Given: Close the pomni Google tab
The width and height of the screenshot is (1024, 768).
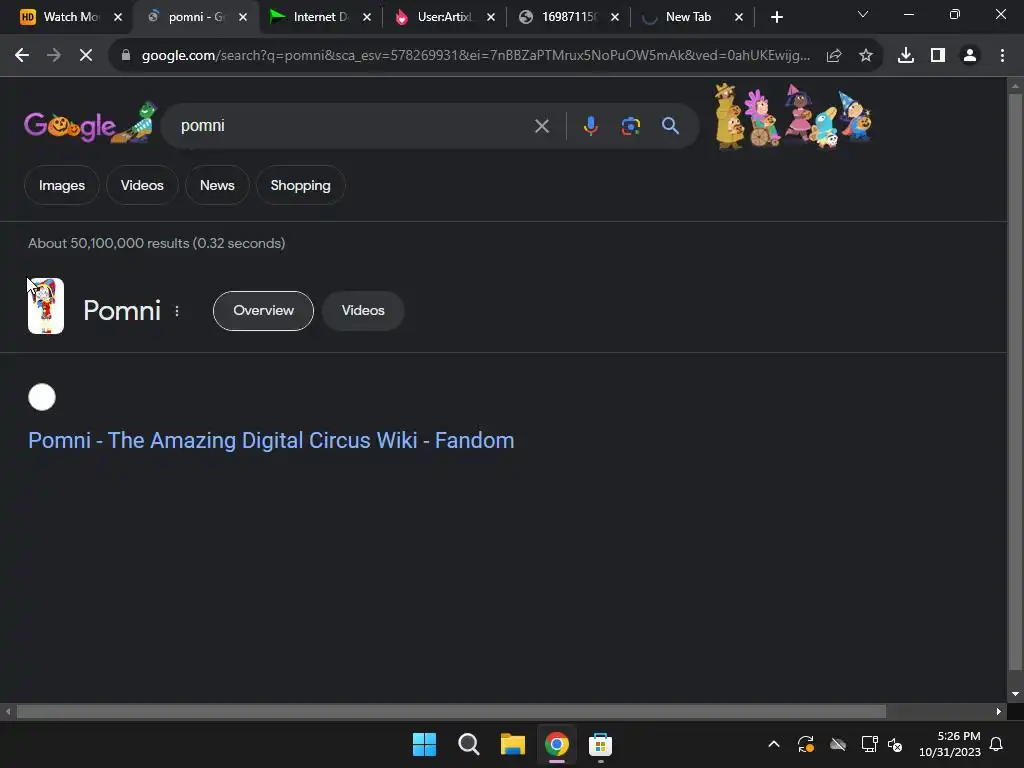Looking at the screenshot, I should [243, 18].
